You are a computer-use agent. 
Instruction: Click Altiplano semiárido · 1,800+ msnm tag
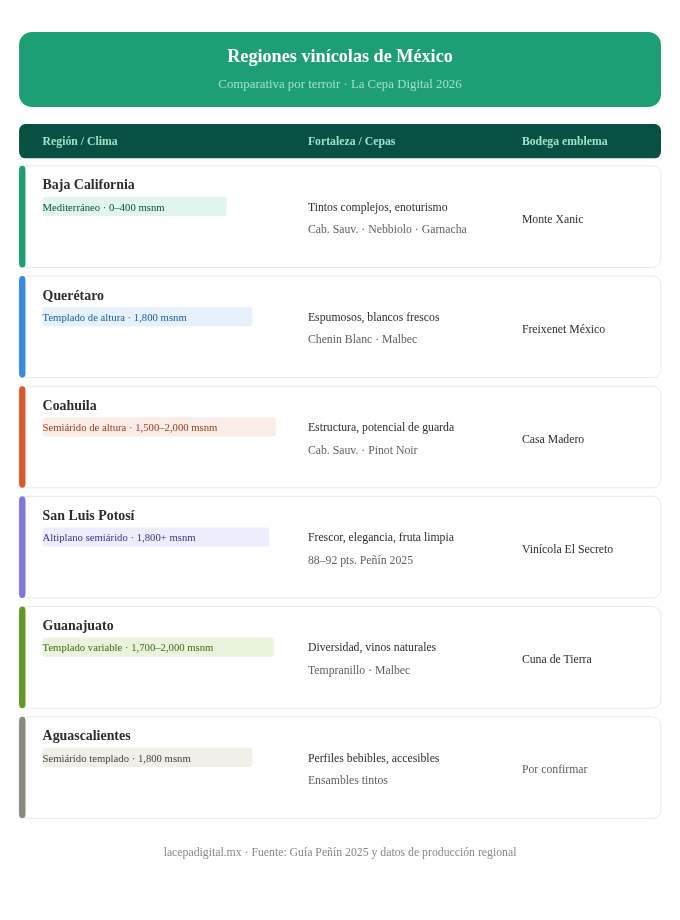coord(155,537)
